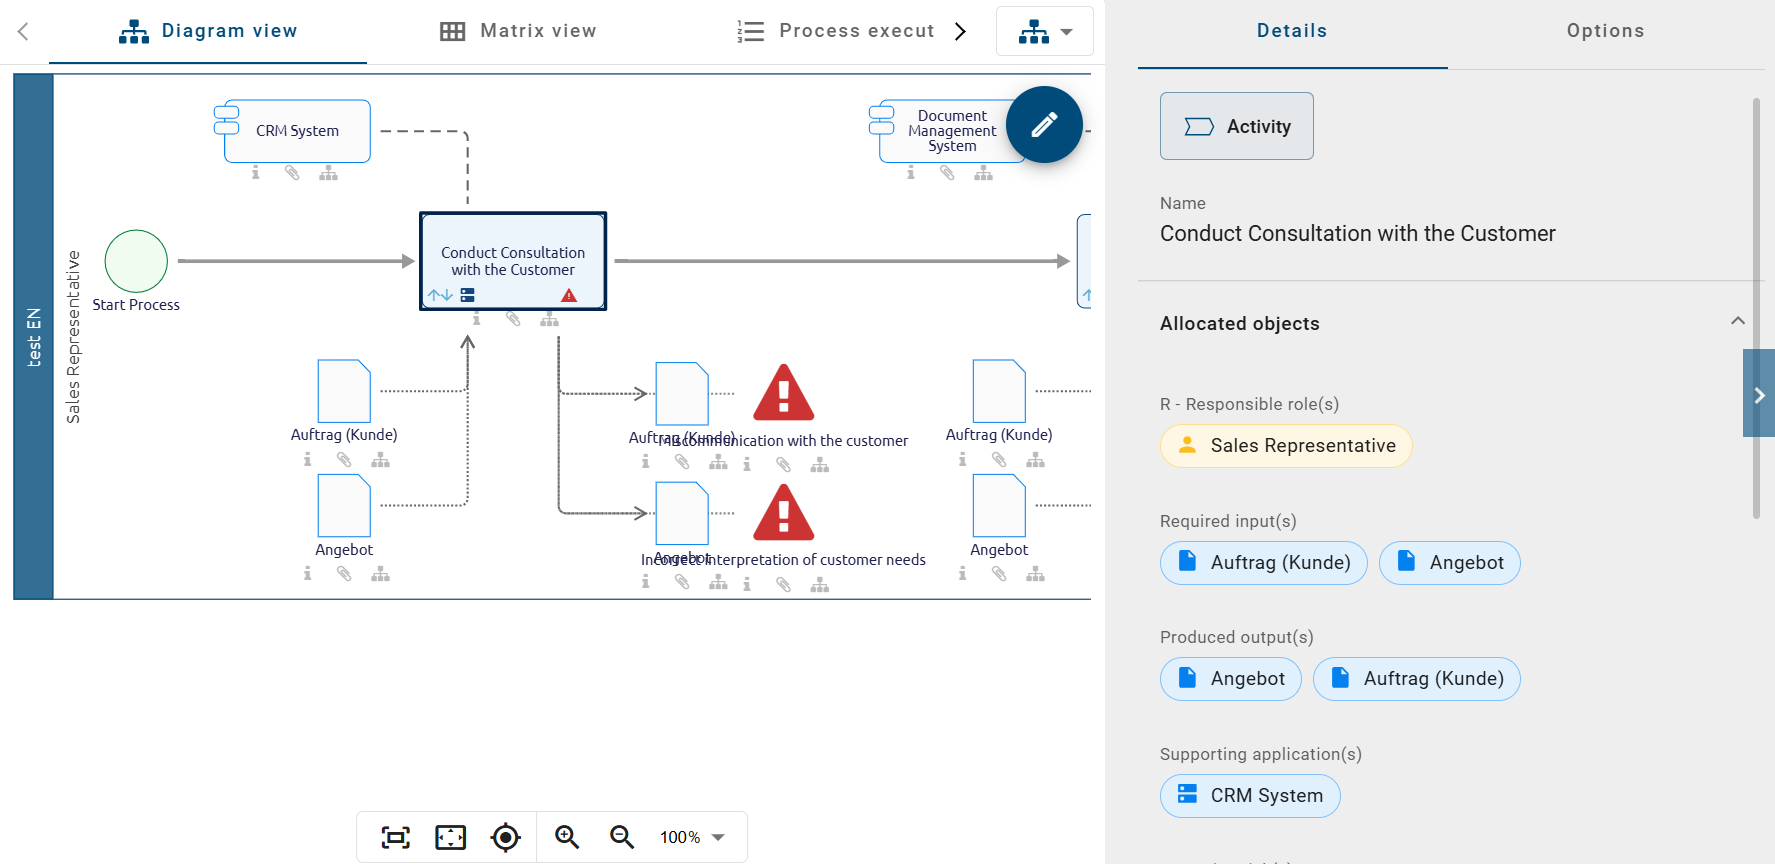This screenshot has width=1775, height=864.
Task: Click the input/output arrows inside the Conduct Consultation box
Action: [440, 295]
